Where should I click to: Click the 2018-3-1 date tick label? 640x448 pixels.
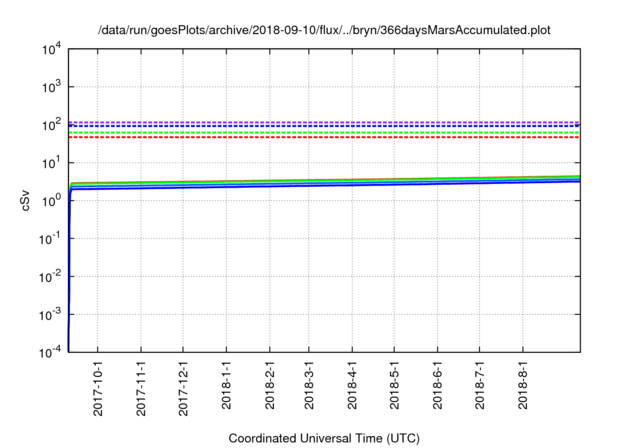click(x=309, y=385)
